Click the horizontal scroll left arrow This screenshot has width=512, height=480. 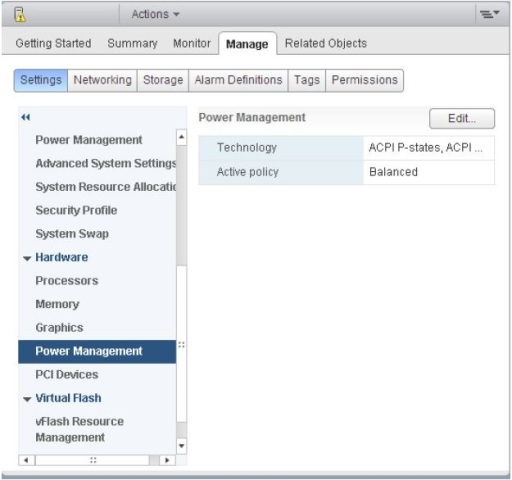tap(26, 460)
